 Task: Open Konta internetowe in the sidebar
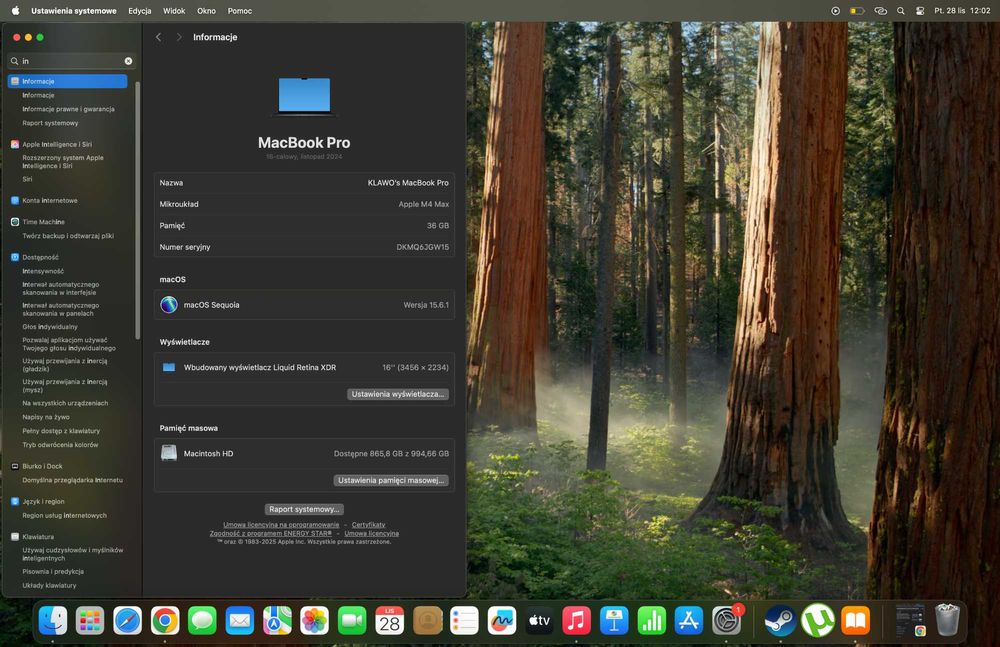[50, 200]
